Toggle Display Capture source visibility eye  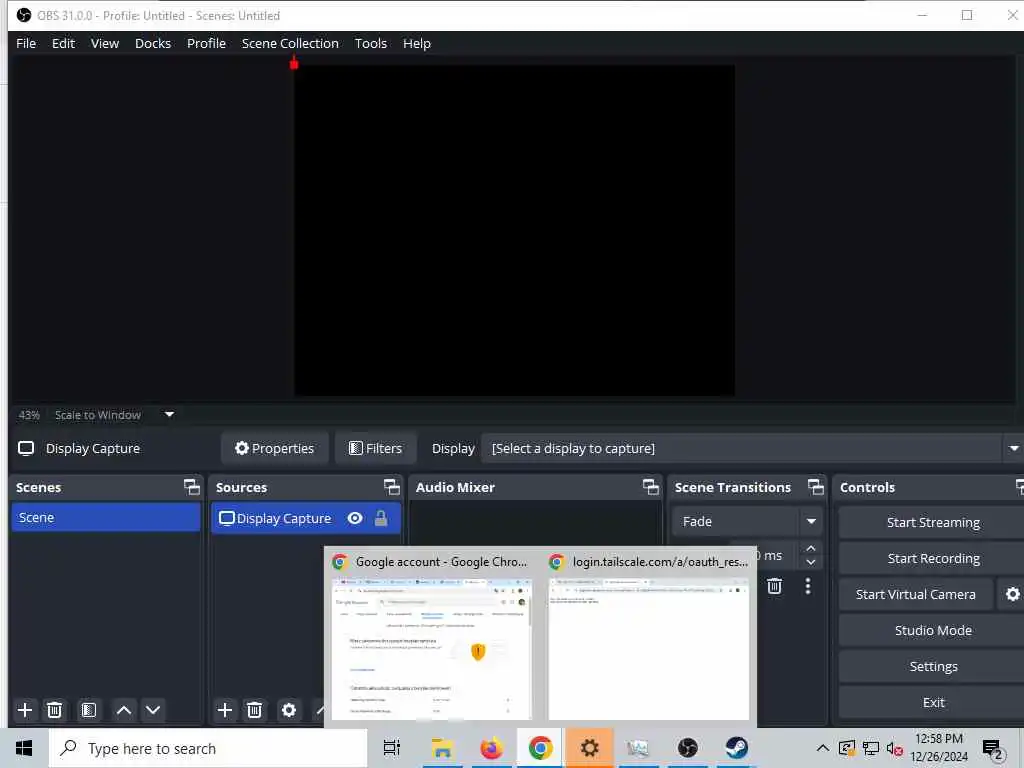pyautogui.click(x=355, y=518)
